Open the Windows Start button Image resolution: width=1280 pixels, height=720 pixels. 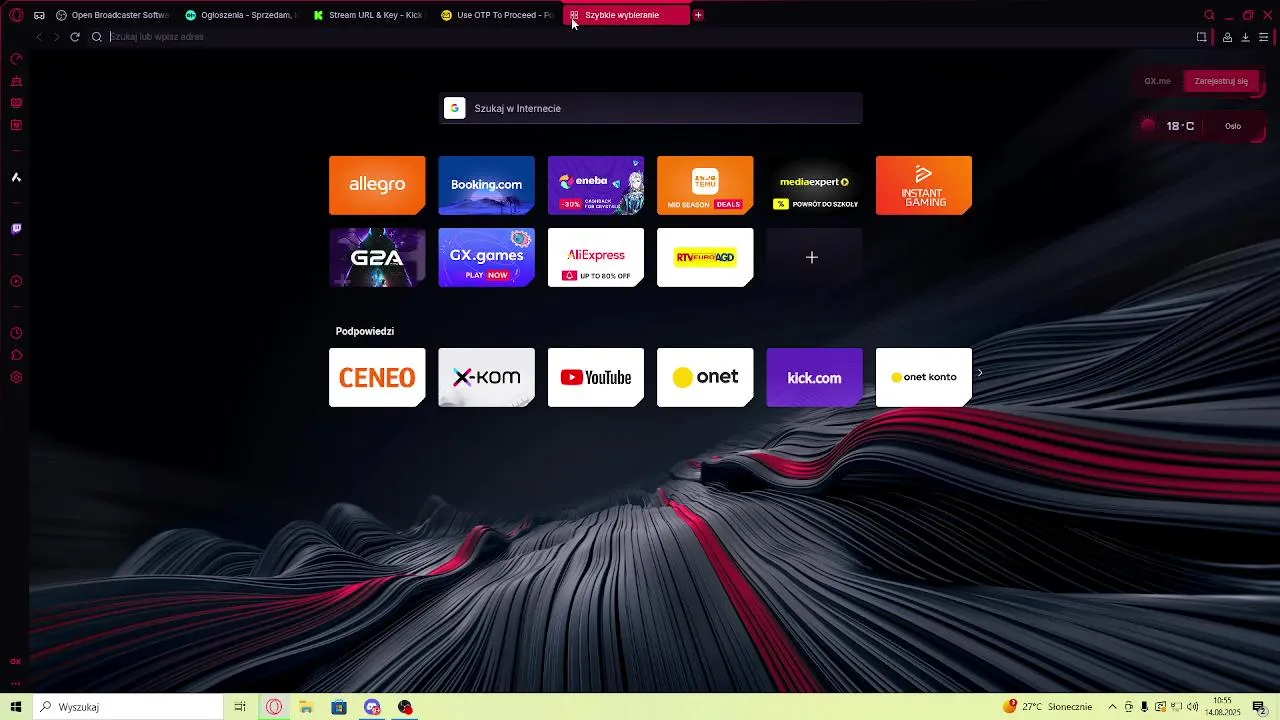(x=16, y=707)
